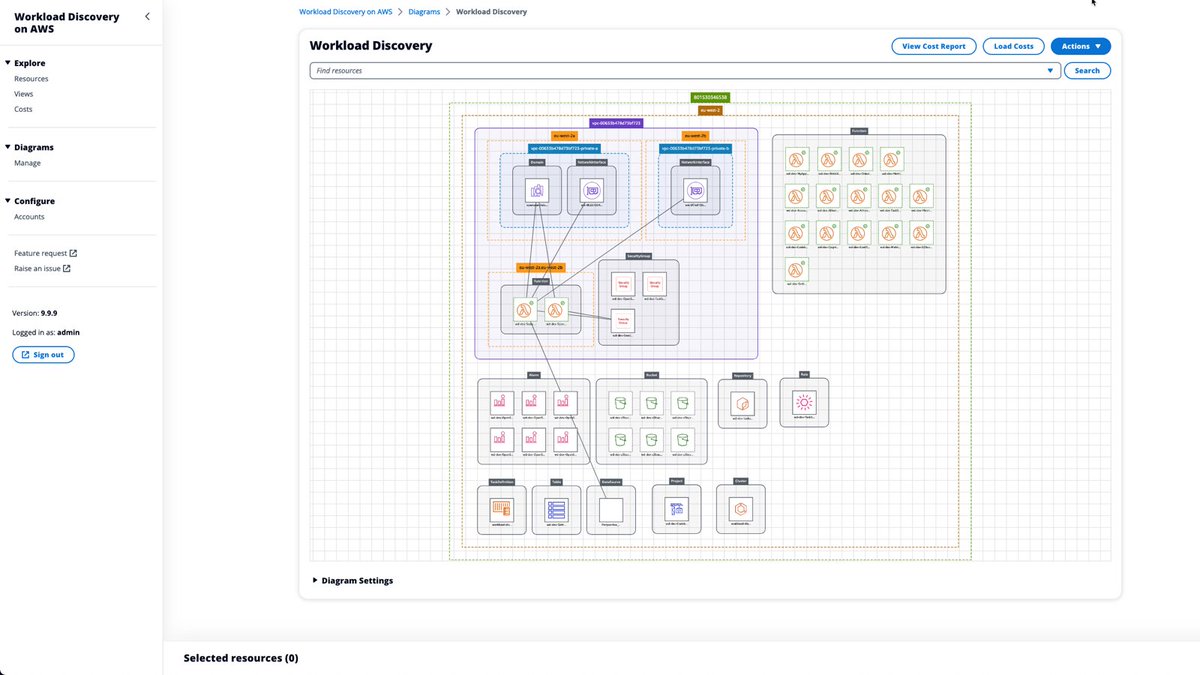Select first alarm icon in the Alarm group

[501, 402]
